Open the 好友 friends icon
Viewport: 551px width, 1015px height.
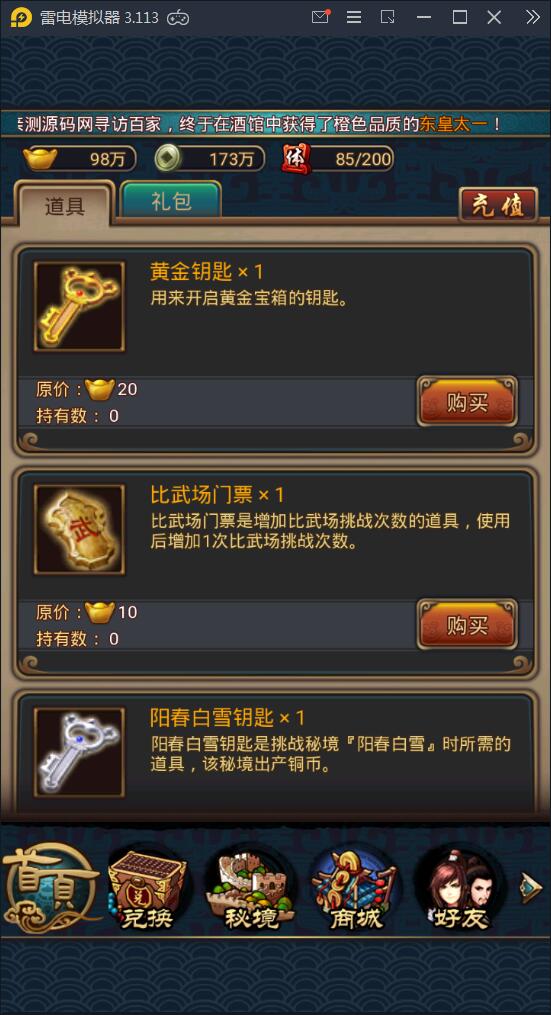click(x=457, y=890)
